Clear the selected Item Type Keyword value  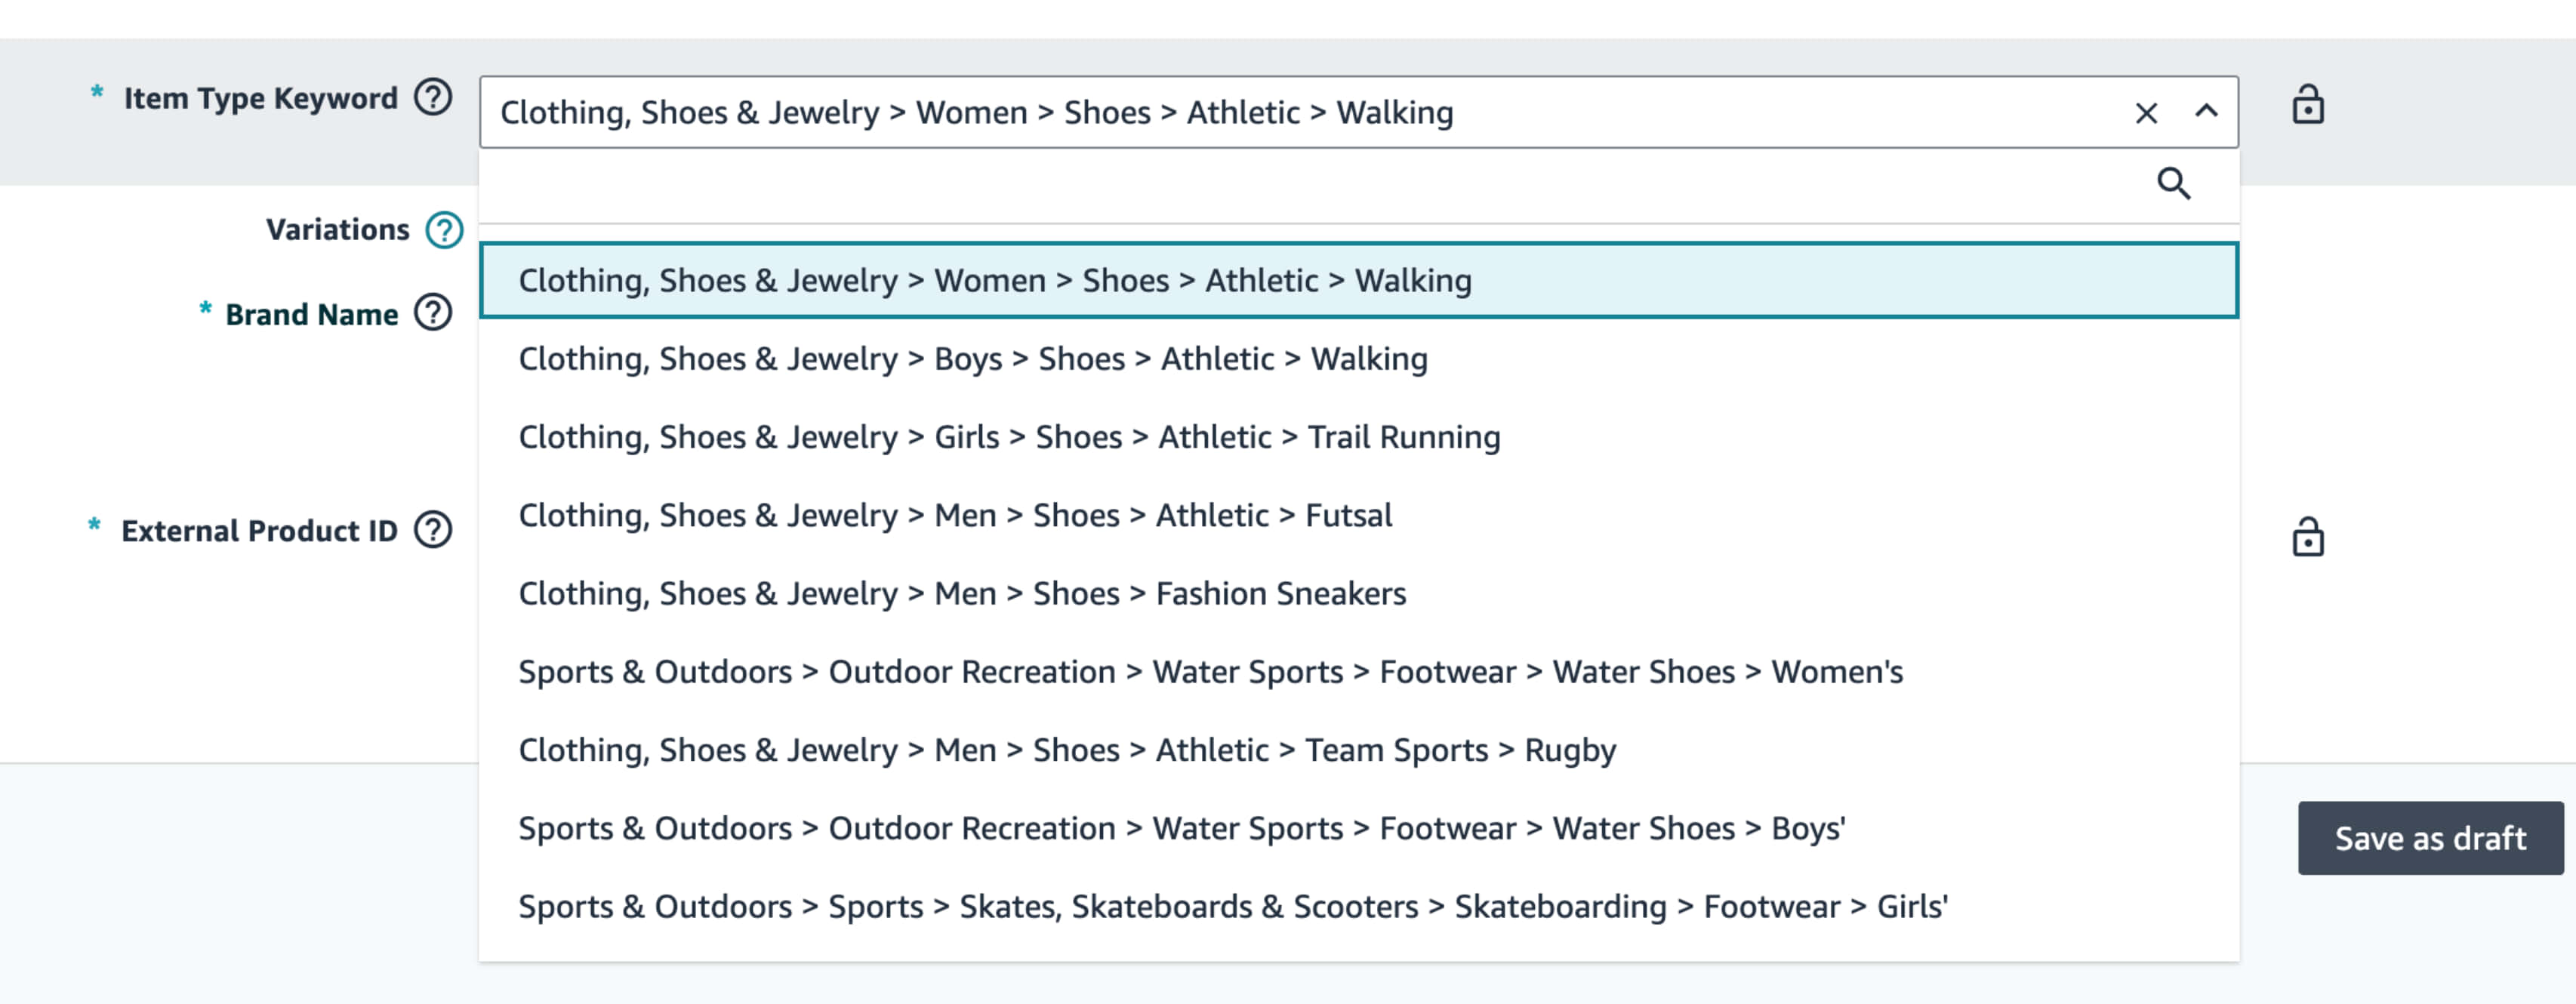(2146, 113)
